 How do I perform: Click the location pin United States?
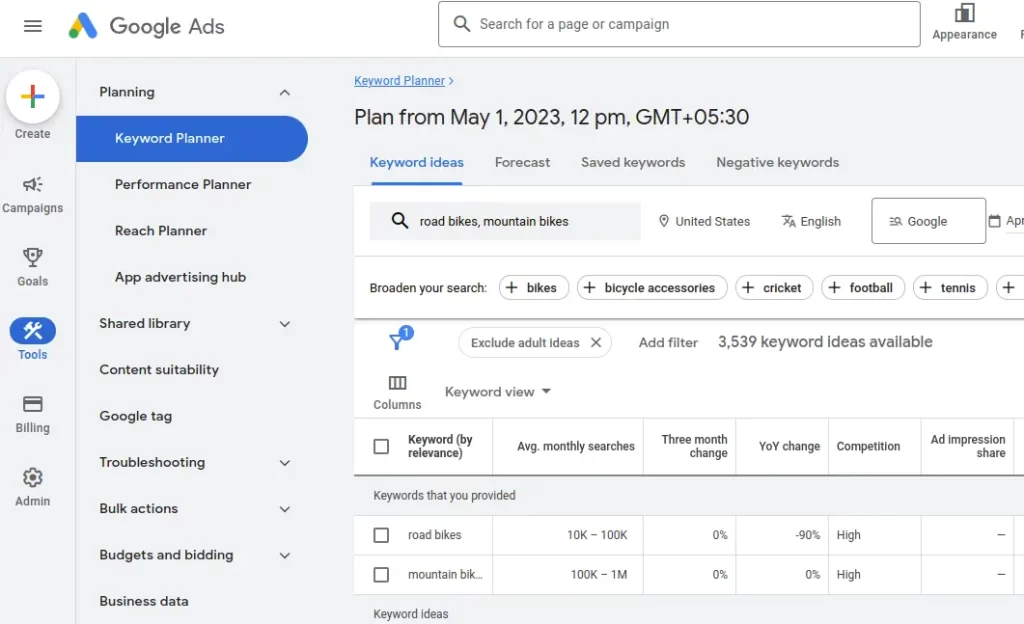pos(704,221)
